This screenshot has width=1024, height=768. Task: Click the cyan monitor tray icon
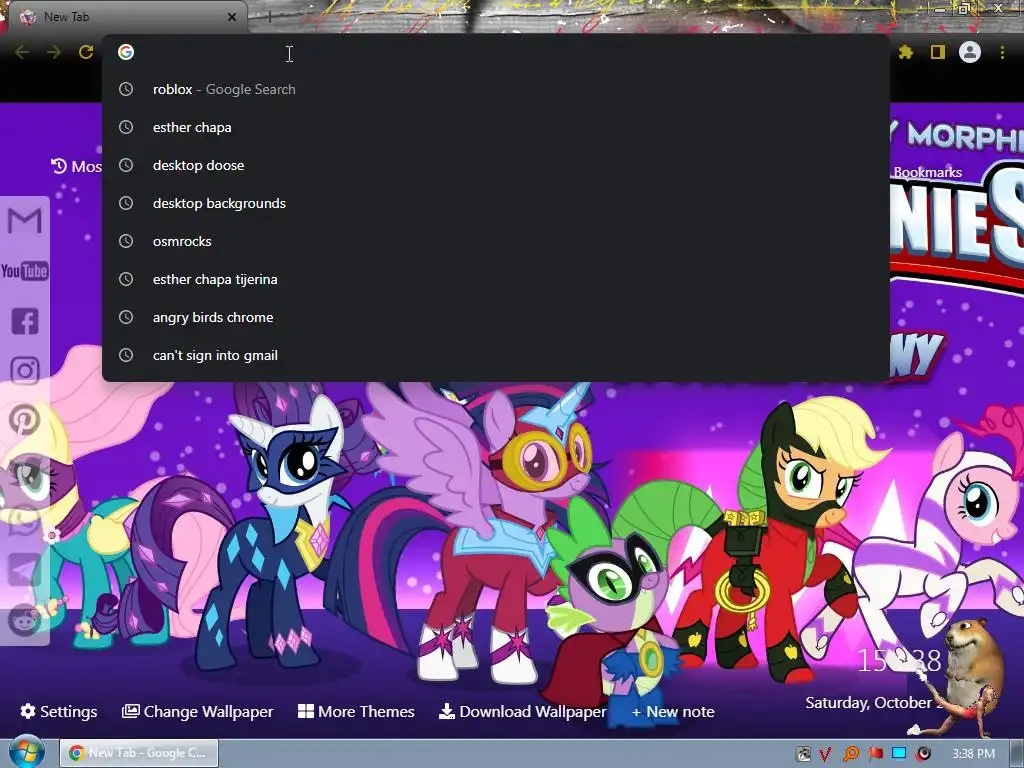point(899,753)
